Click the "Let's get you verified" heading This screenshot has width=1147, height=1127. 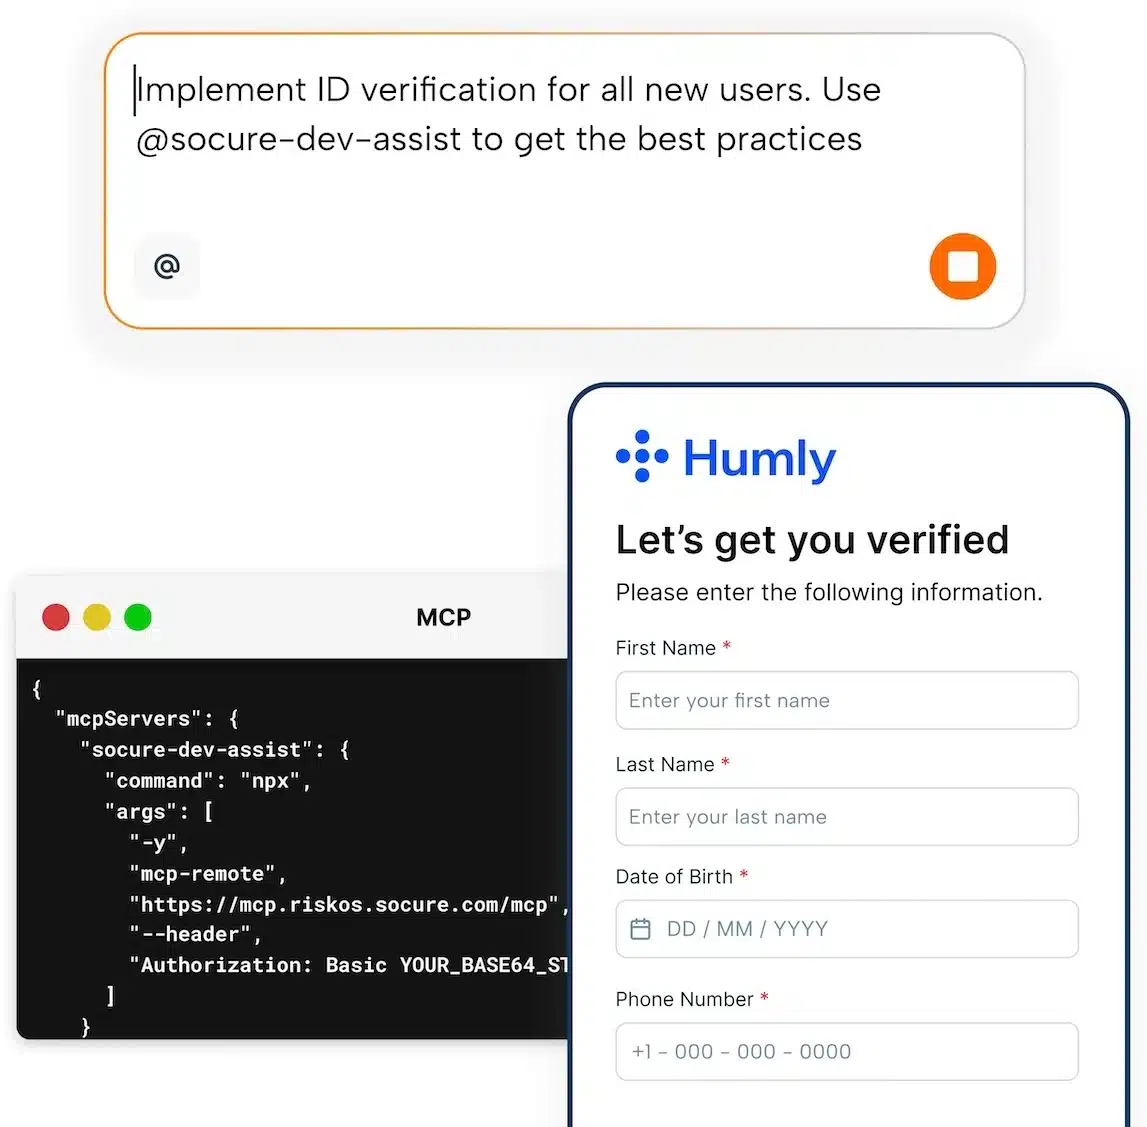coord(812,540)
